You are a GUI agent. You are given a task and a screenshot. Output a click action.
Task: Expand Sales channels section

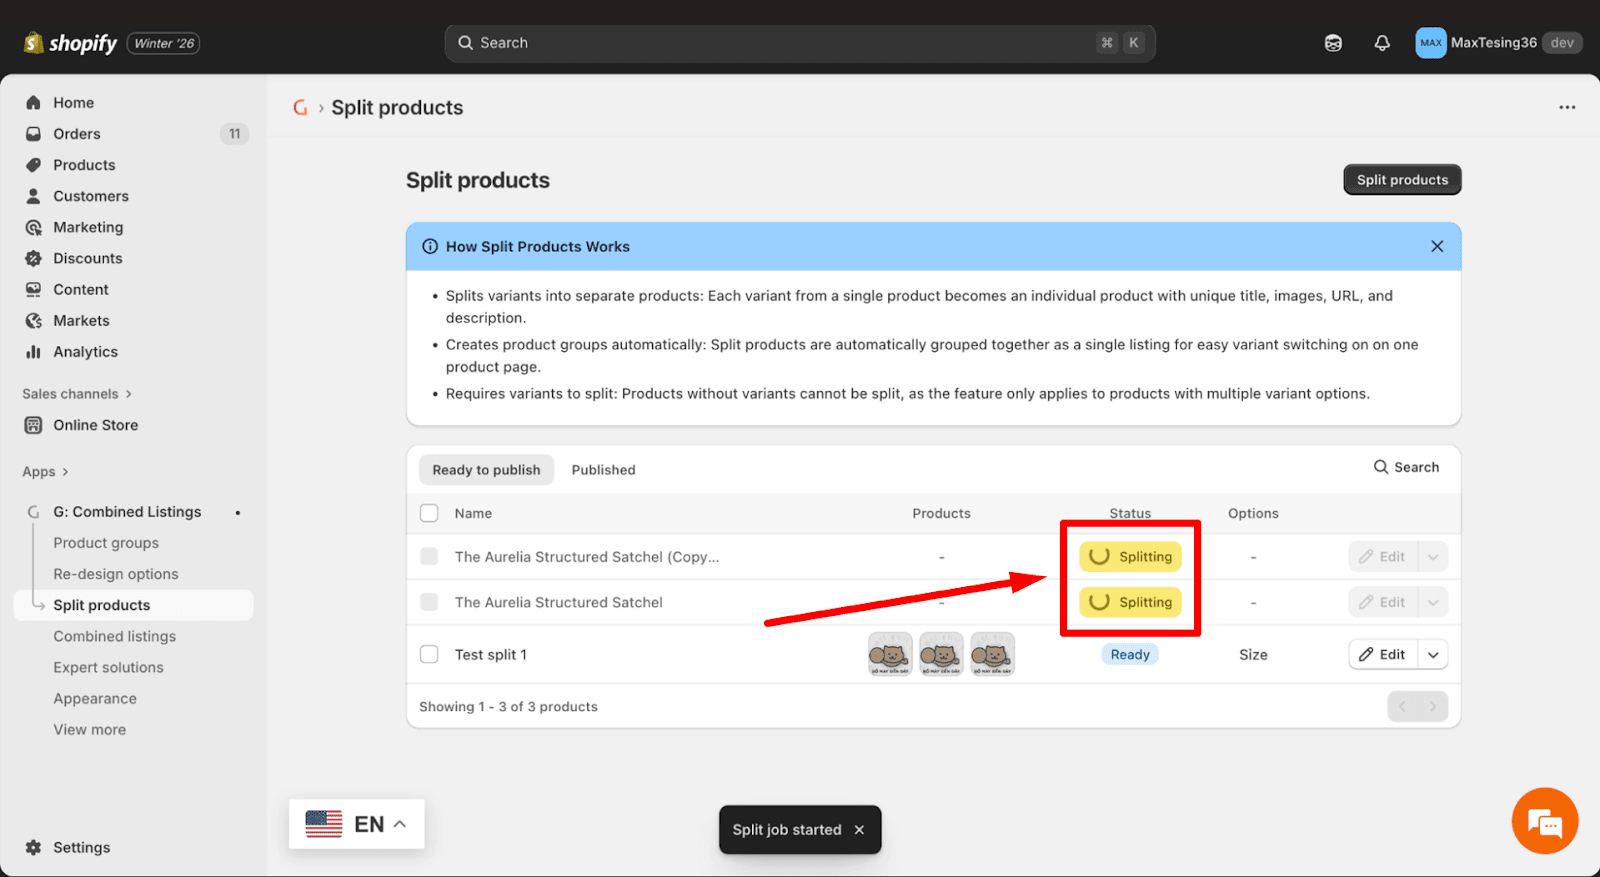pyautogui.click(x=77, y=394)
